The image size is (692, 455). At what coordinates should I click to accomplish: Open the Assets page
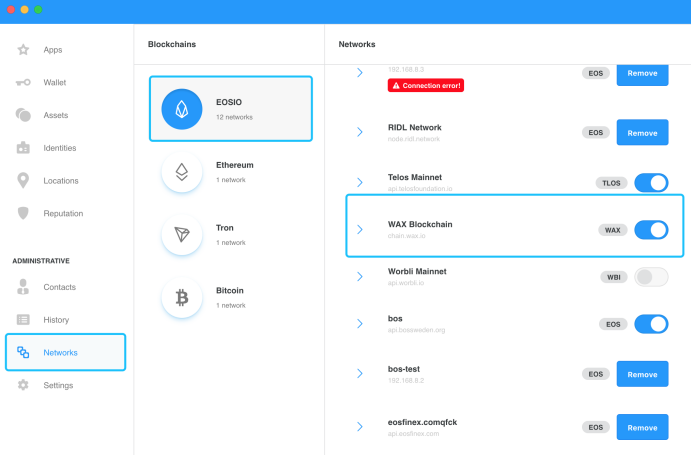tap(56, 115)
